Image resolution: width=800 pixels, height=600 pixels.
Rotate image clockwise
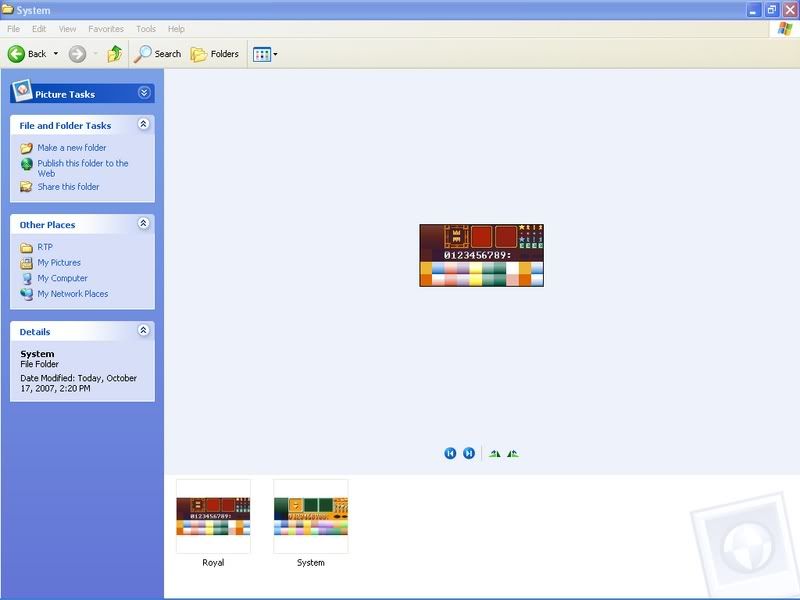[494, 454]
